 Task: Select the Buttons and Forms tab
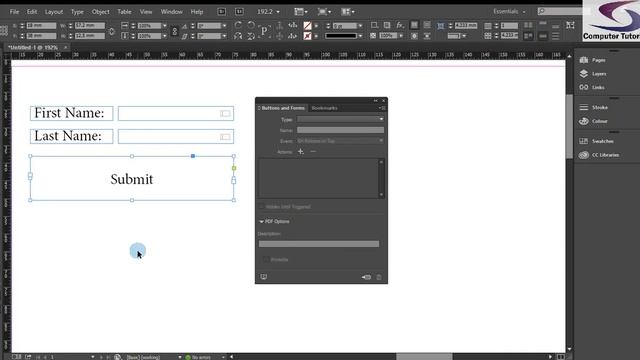283,108
